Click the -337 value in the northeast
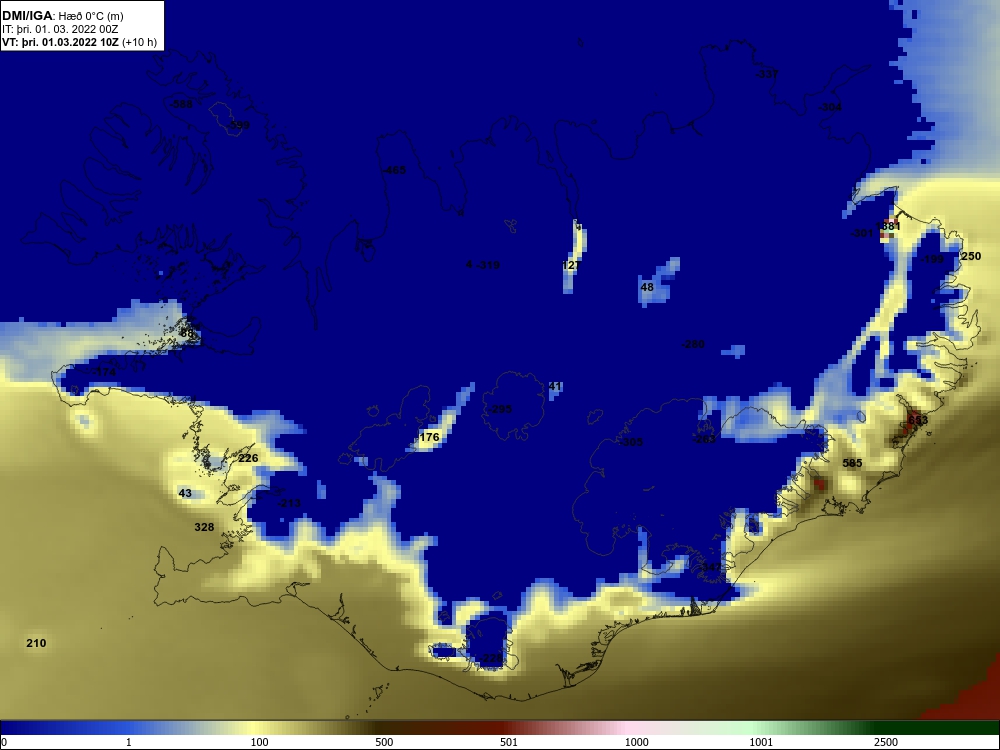Screen dimensions: 1000x750 (767, 75)
